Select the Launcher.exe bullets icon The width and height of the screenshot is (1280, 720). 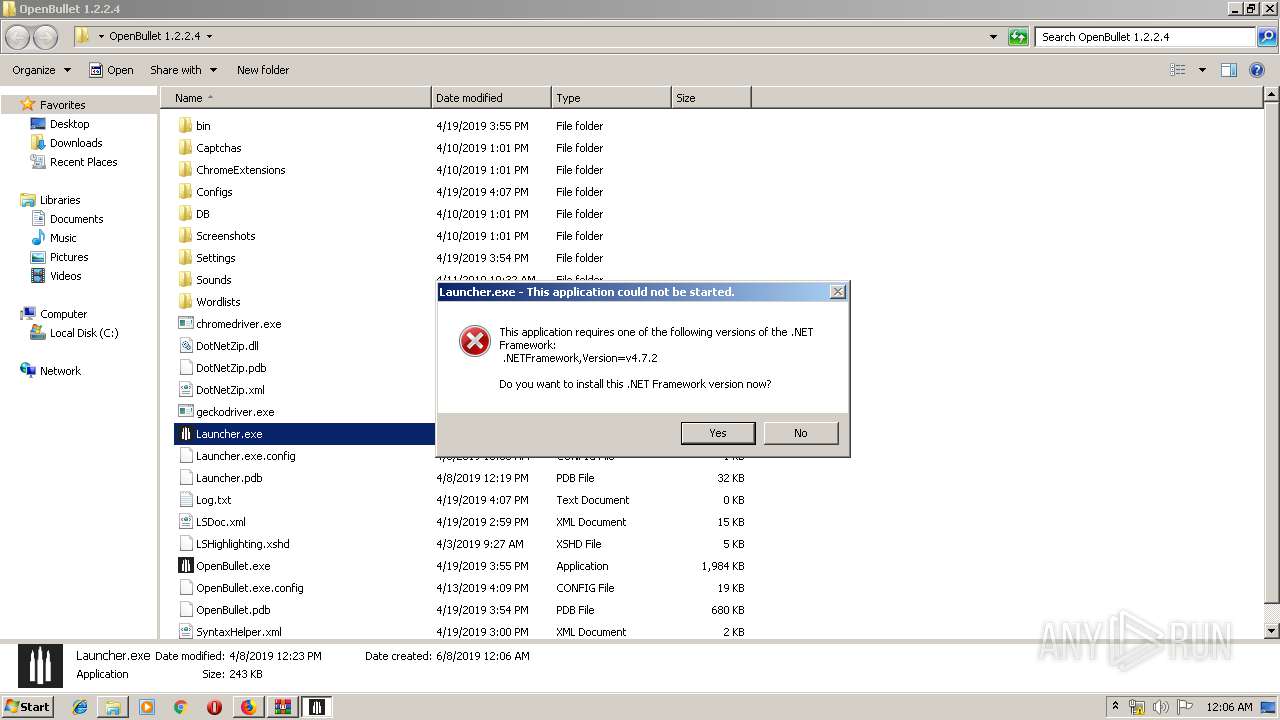click(x=185, y=434)
